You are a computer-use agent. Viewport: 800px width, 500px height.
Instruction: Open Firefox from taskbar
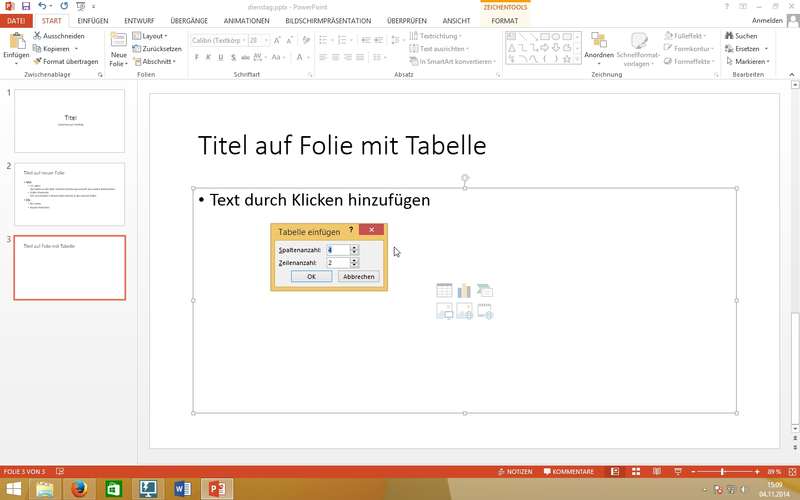point(79,489)
